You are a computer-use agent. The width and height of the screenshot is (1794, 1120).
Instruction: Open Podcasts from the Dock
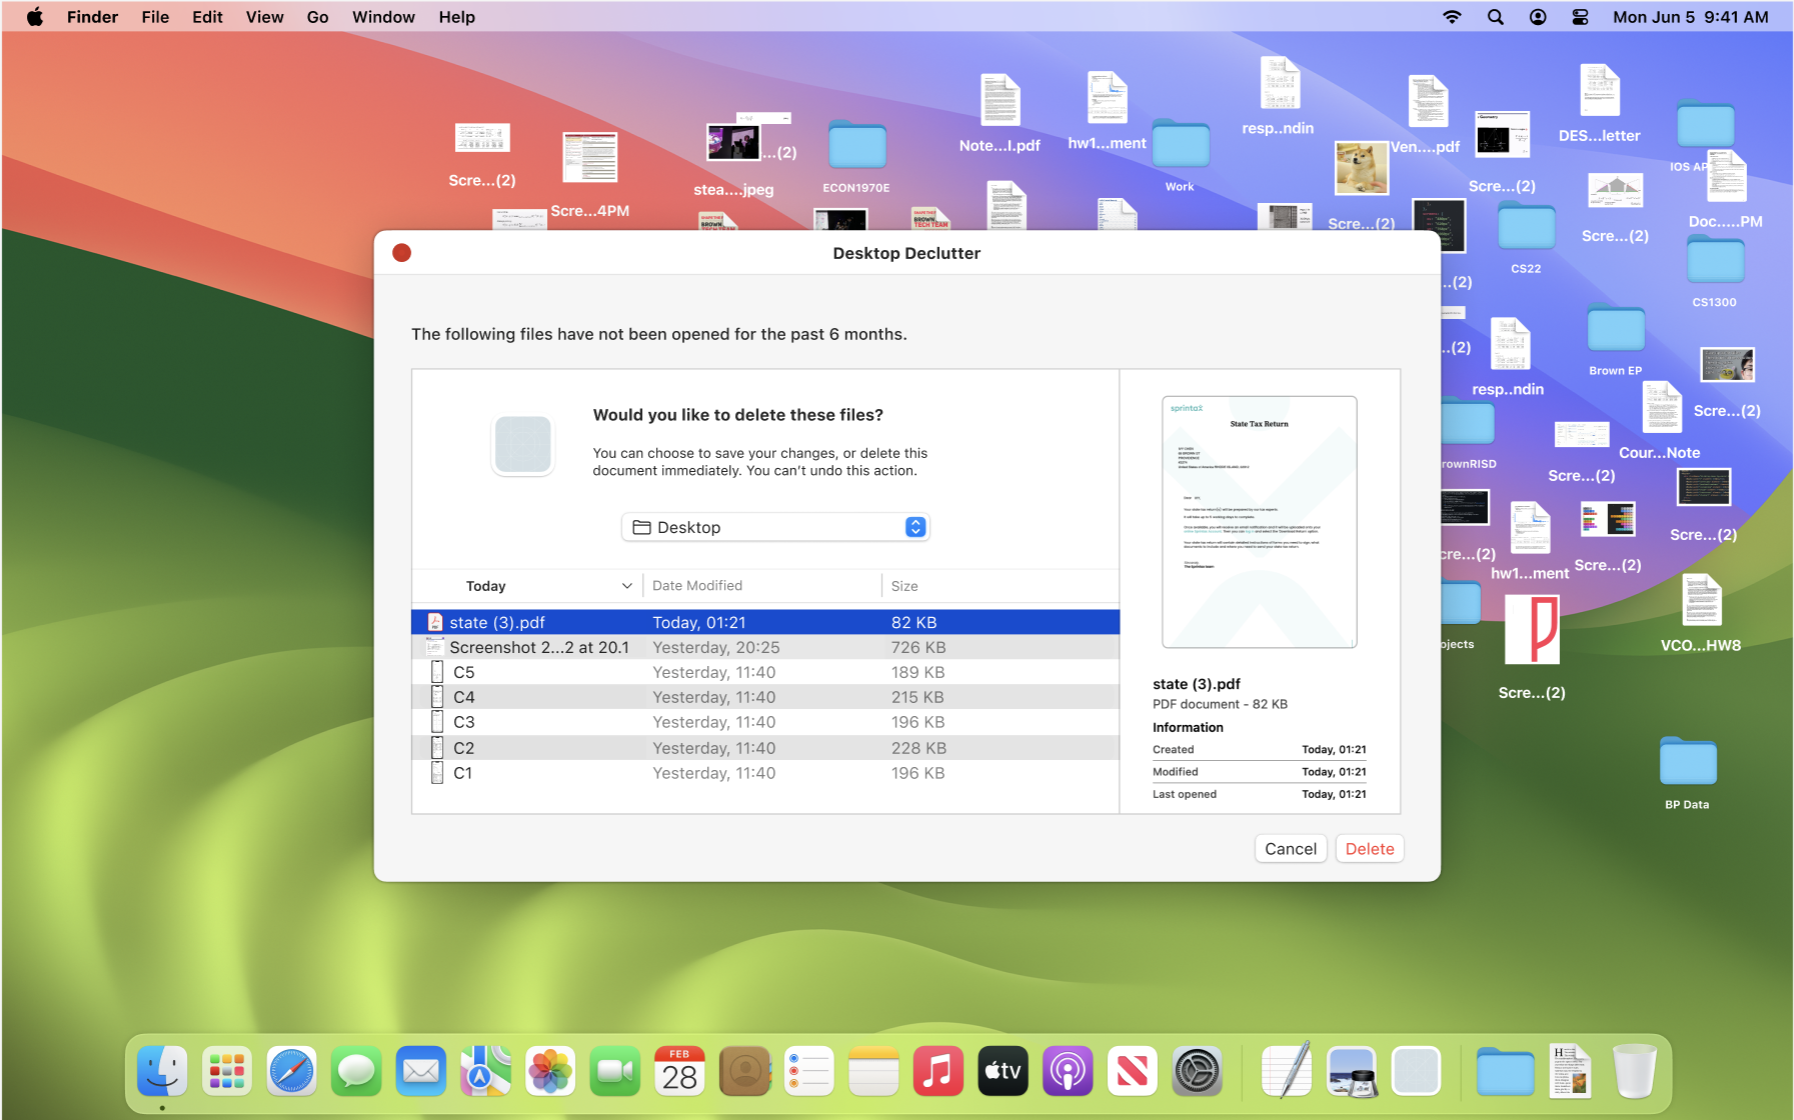1067,1072
